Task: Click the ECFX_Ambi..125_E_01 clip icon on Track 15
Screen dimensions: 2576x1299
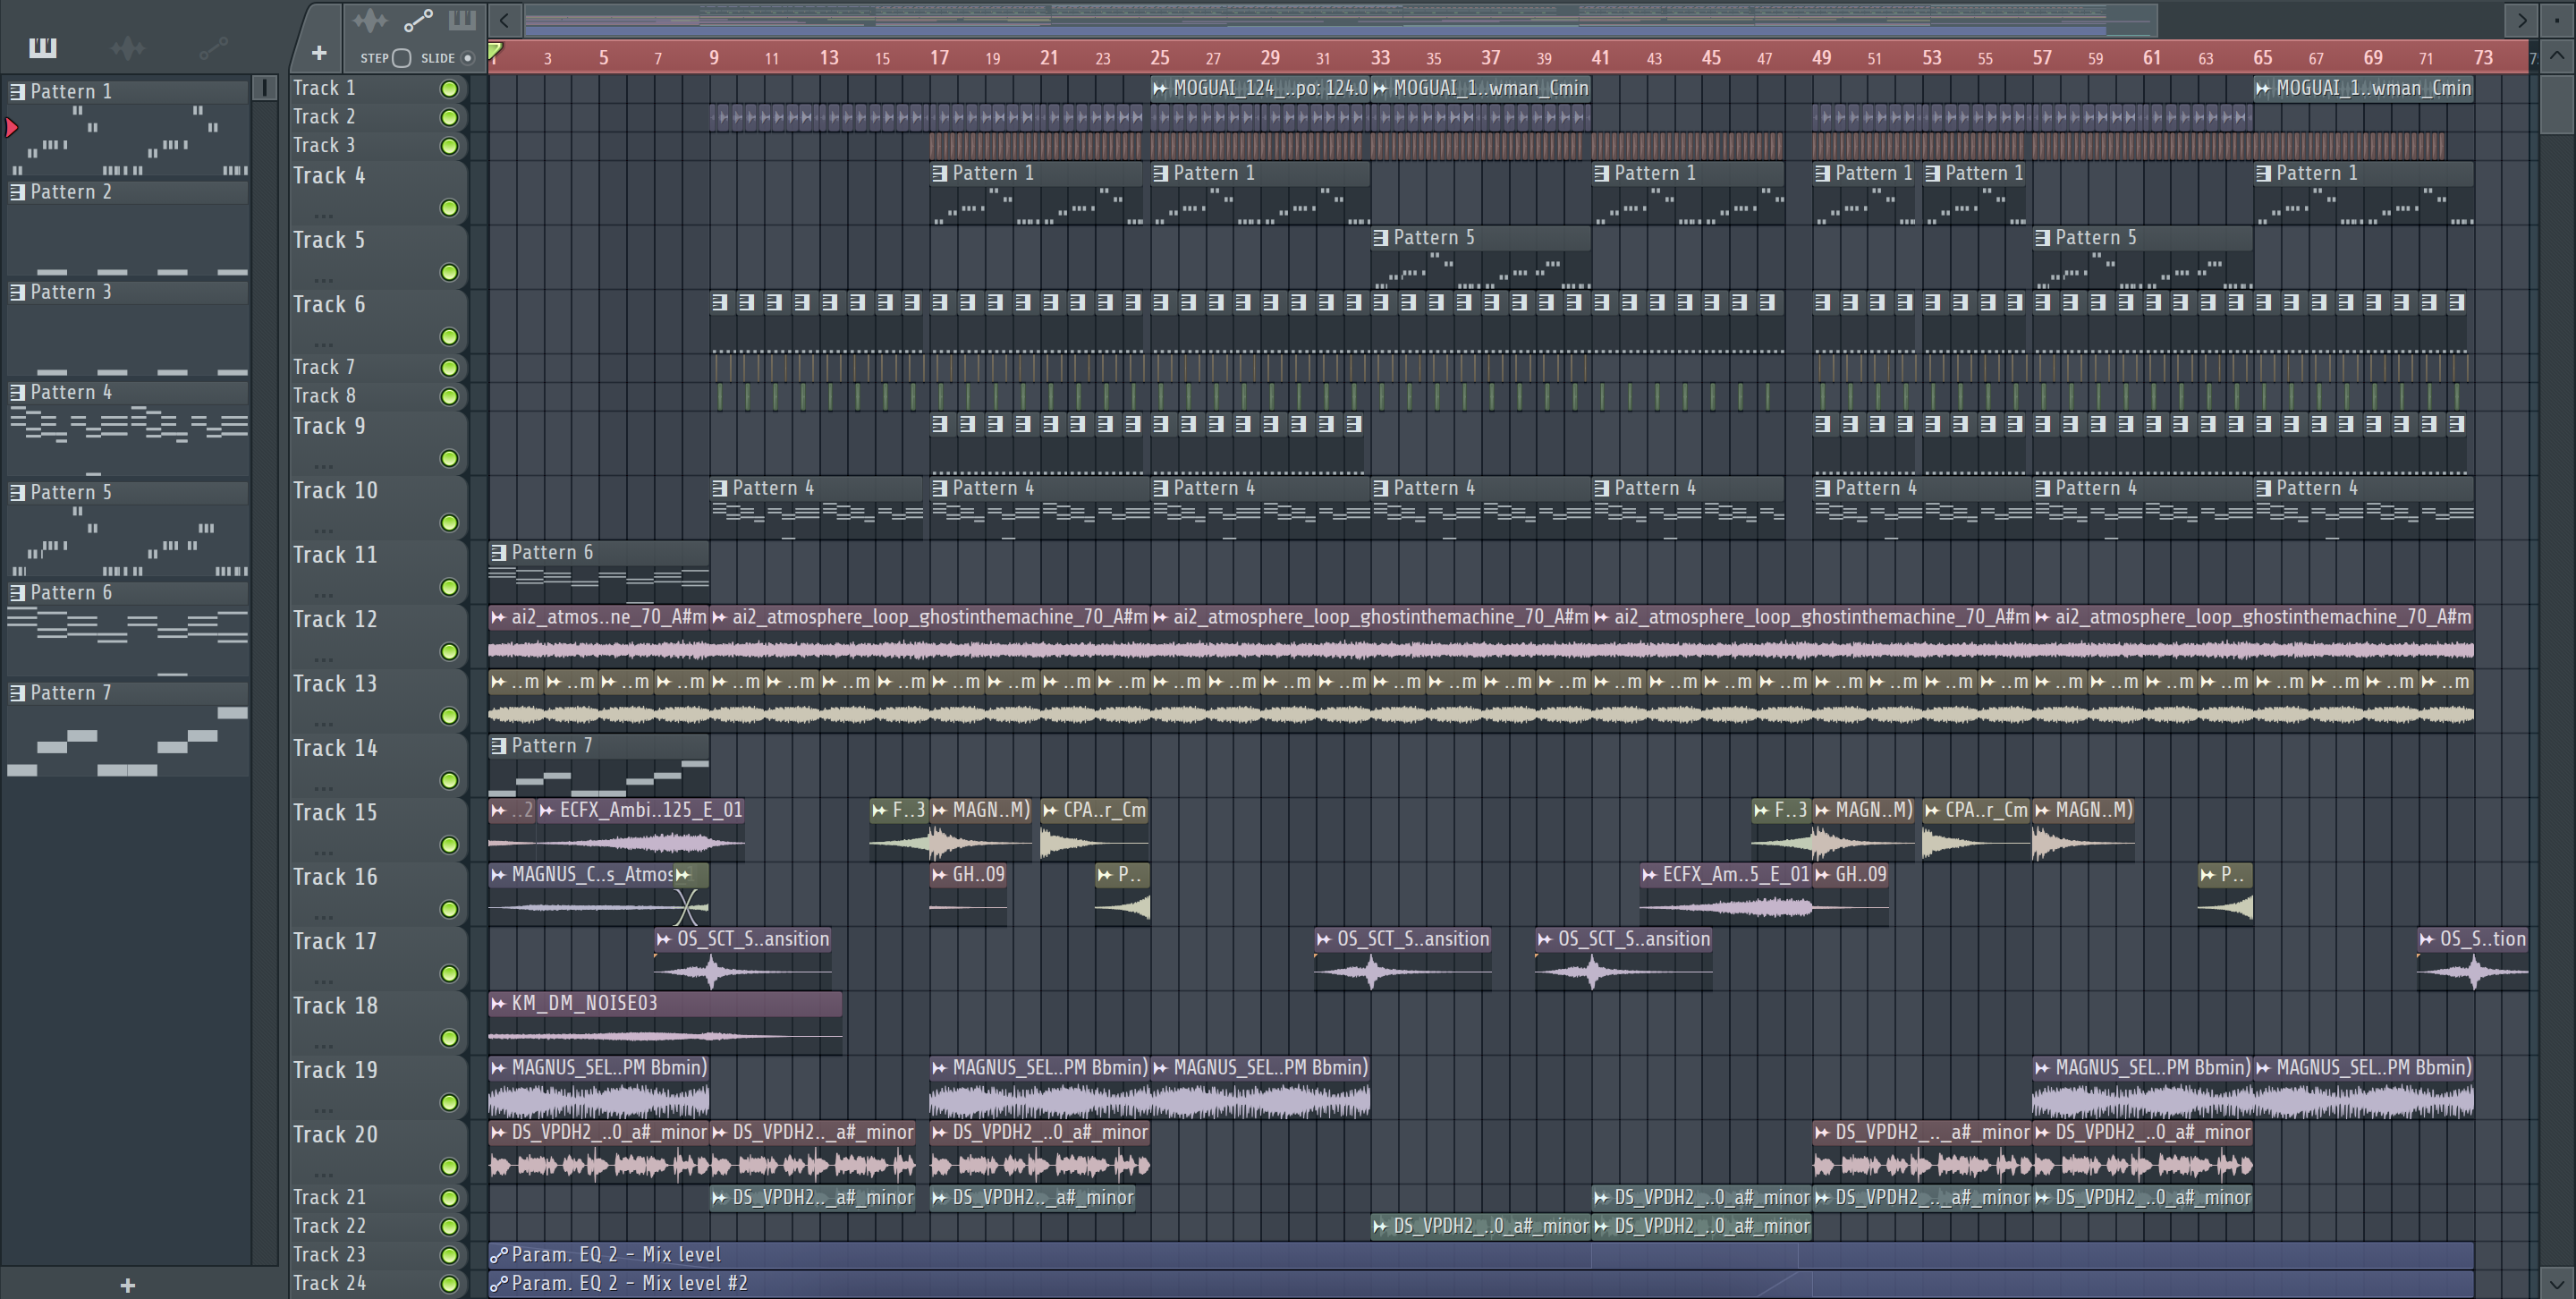Action: [547, 810]
